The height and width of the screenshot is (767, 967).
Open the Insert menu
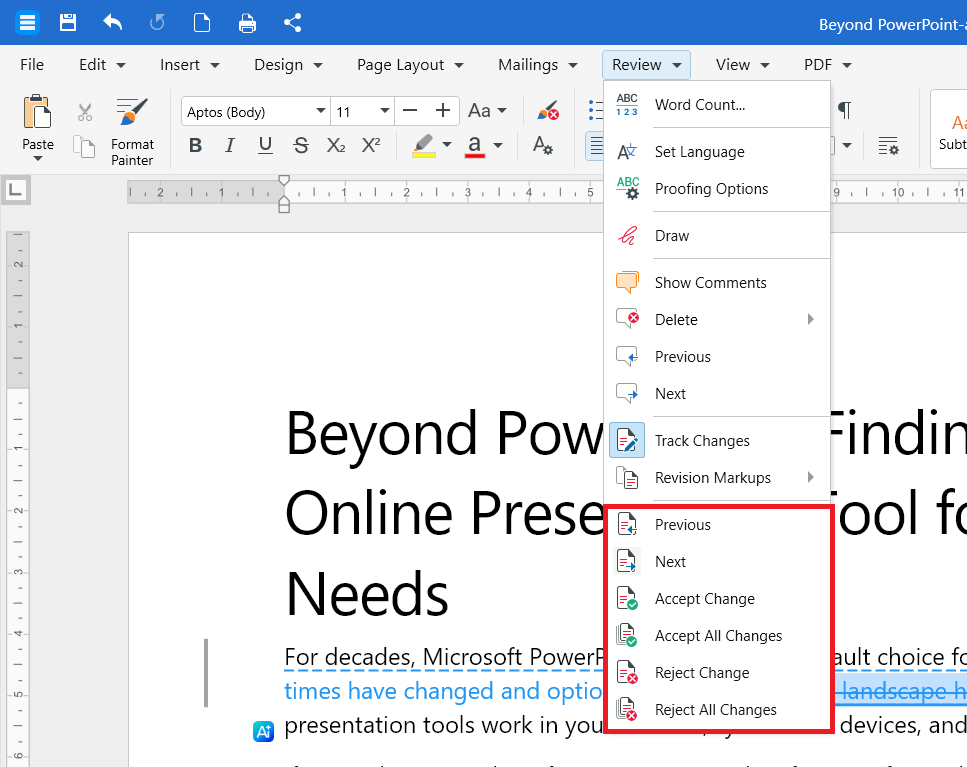189,65
